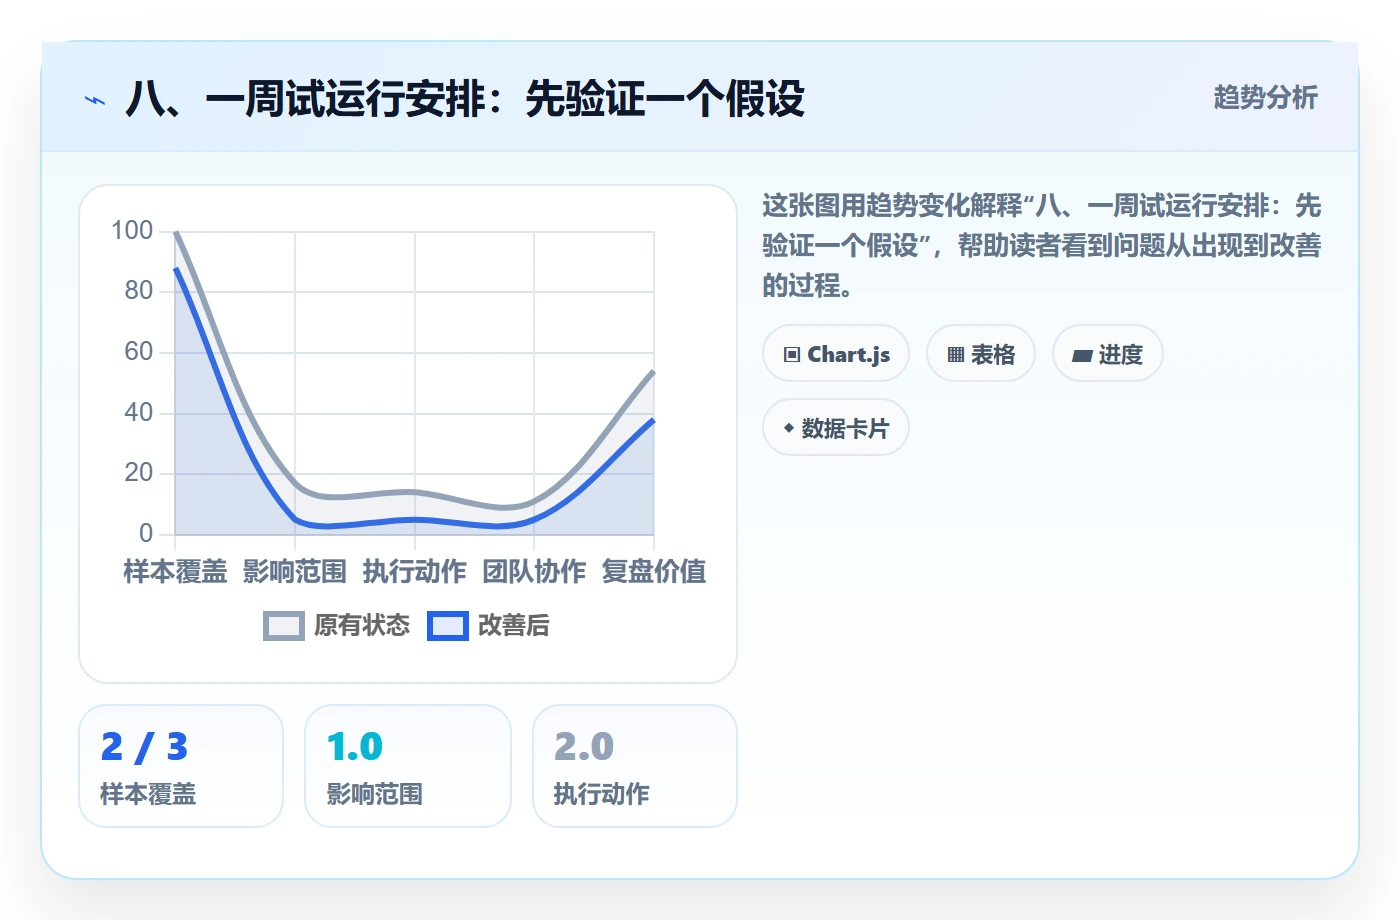
Task: Click the blue 改善后 legend swatch
Action: pyautogui.click(x=448, y=626)
